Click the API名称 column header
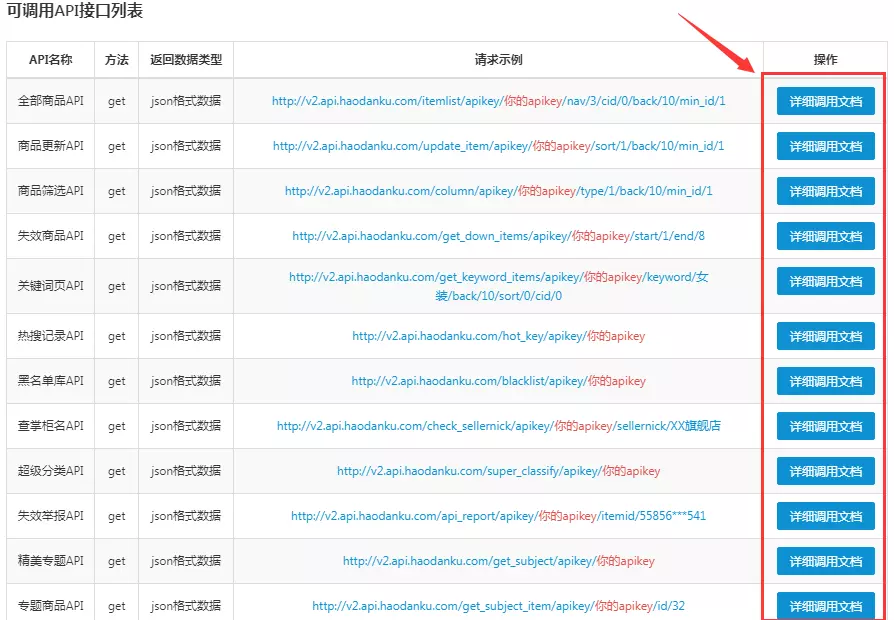 [51, 59]
